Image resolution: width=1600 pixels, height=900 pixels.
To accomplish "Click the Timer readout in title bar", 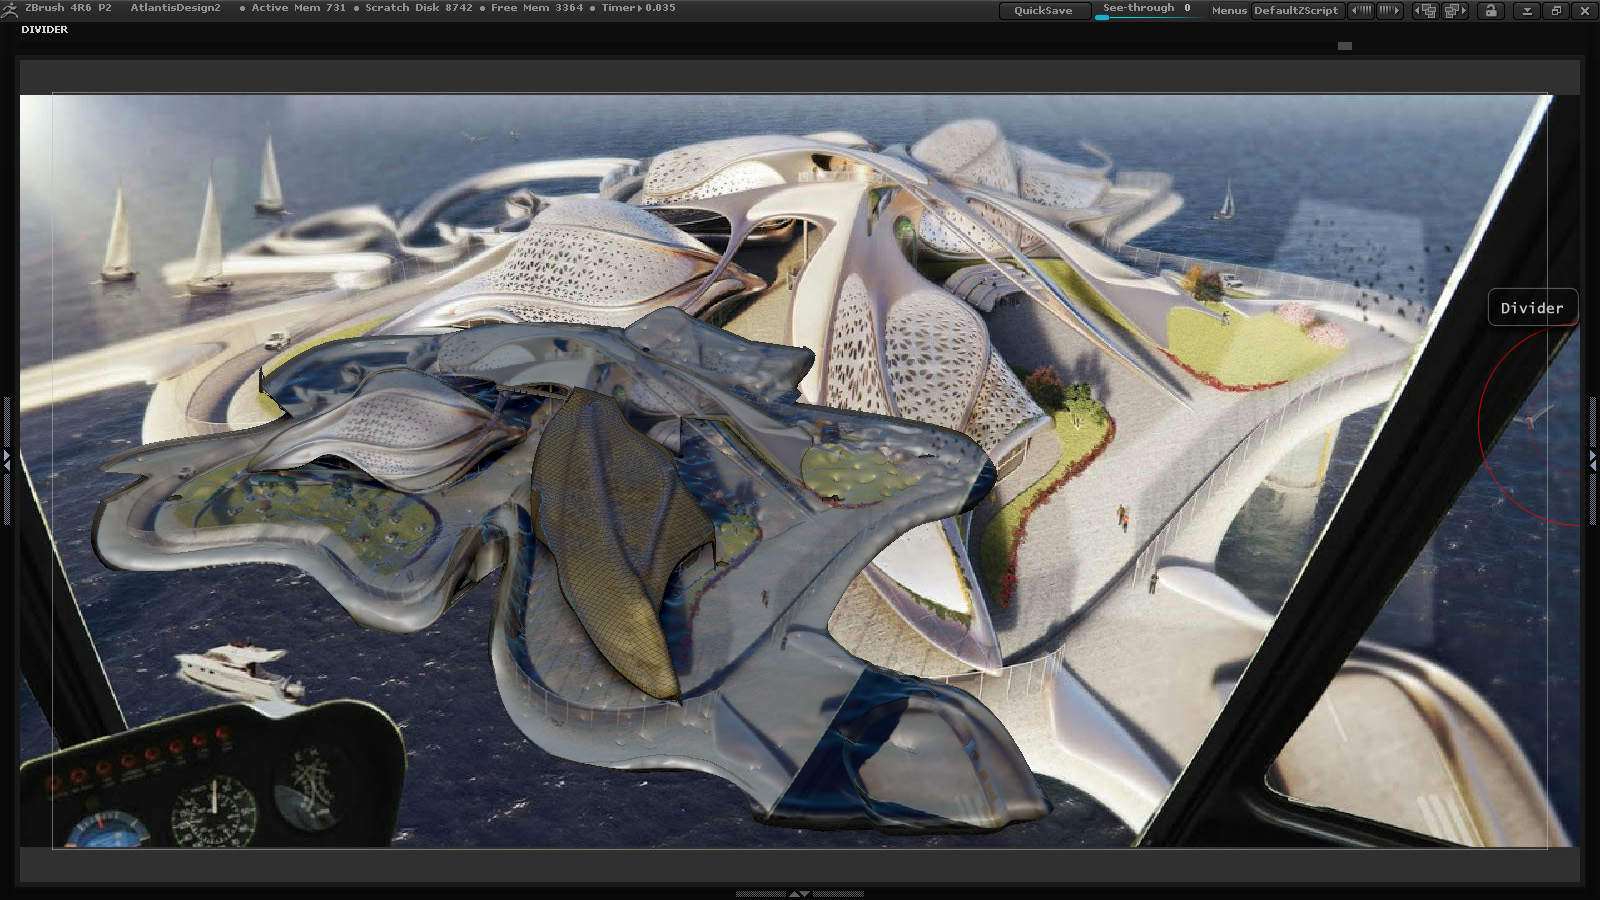I will click(638, 8).
